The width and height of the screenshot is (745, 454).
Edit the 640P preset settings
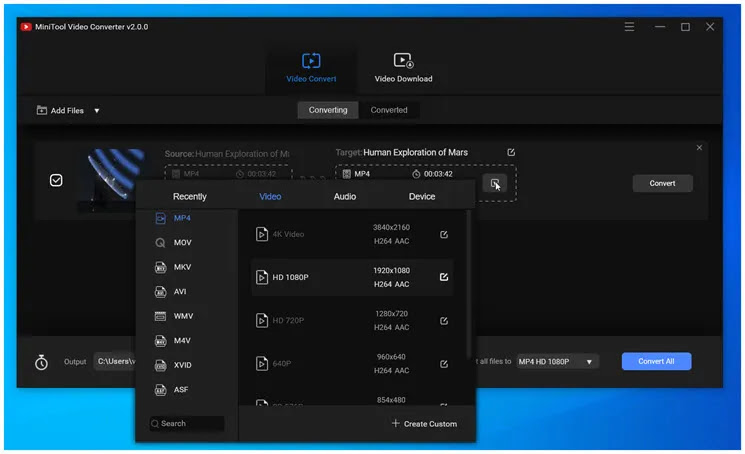pyautogui.click(x=444, y=364)
